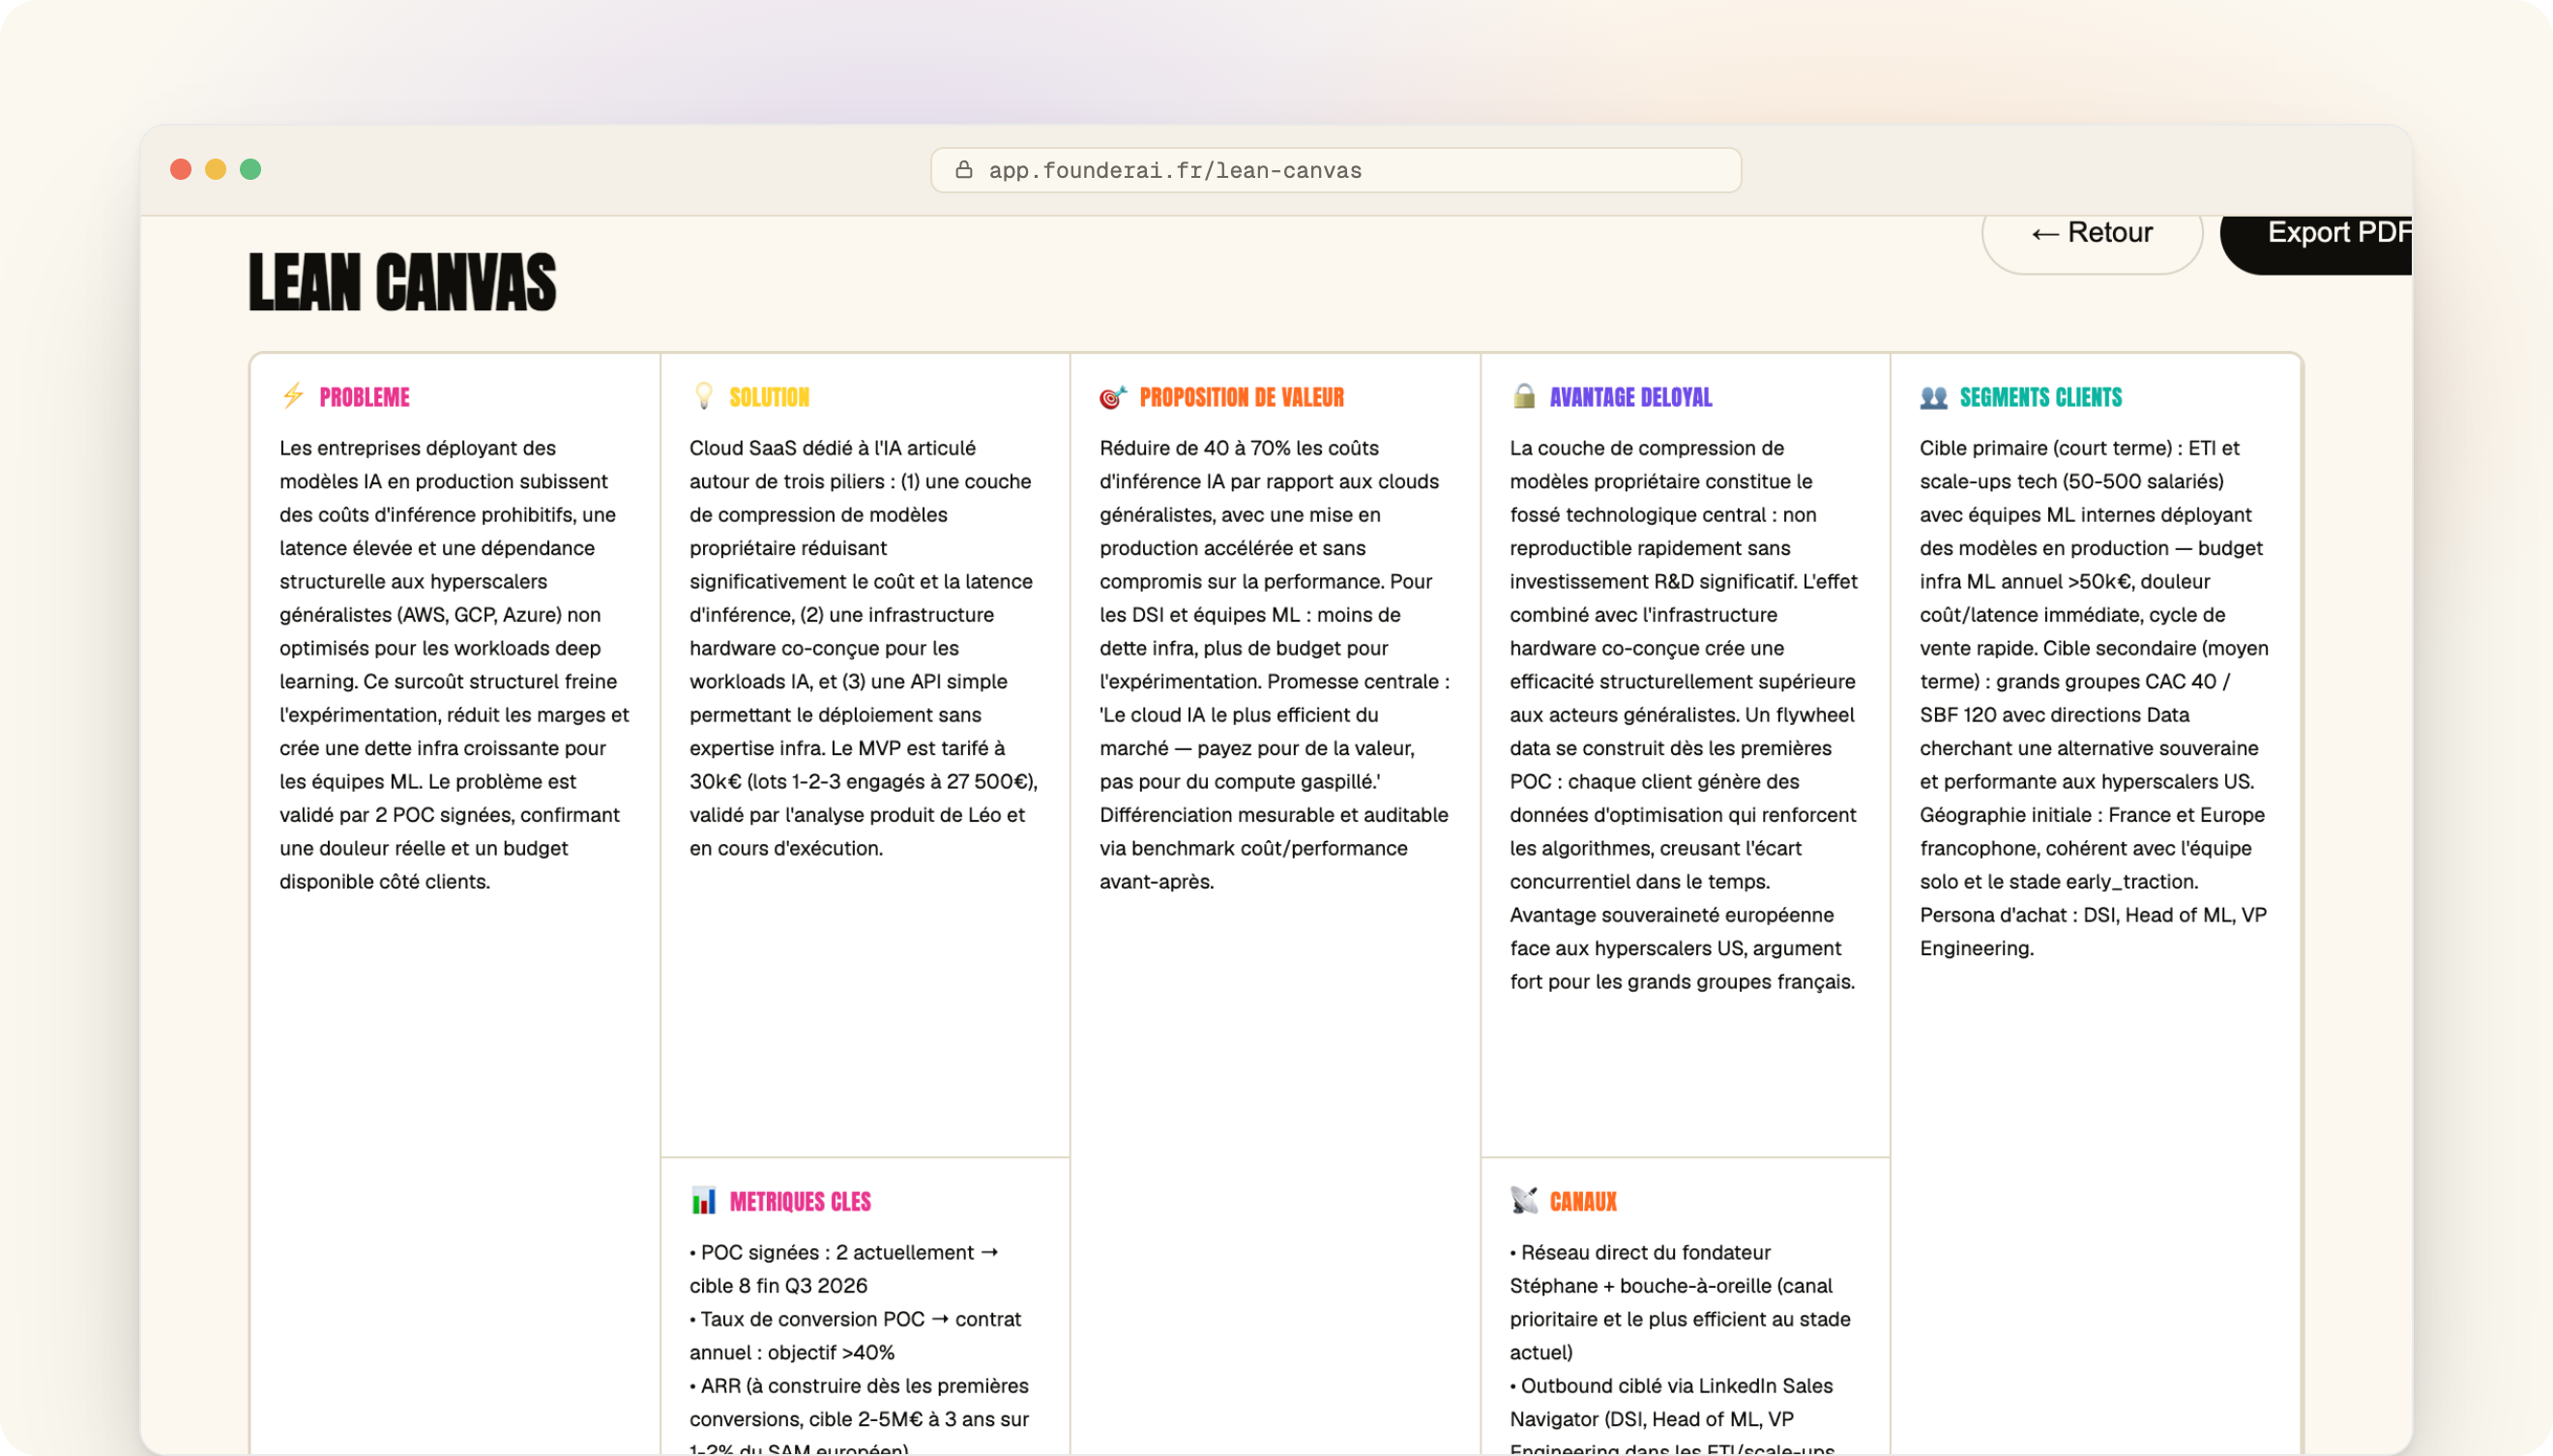Click the padlock icon beside AVANTAGE DELOYAL
2553x1456 pixels.
pyautogui.click(x=1523, y=396)
